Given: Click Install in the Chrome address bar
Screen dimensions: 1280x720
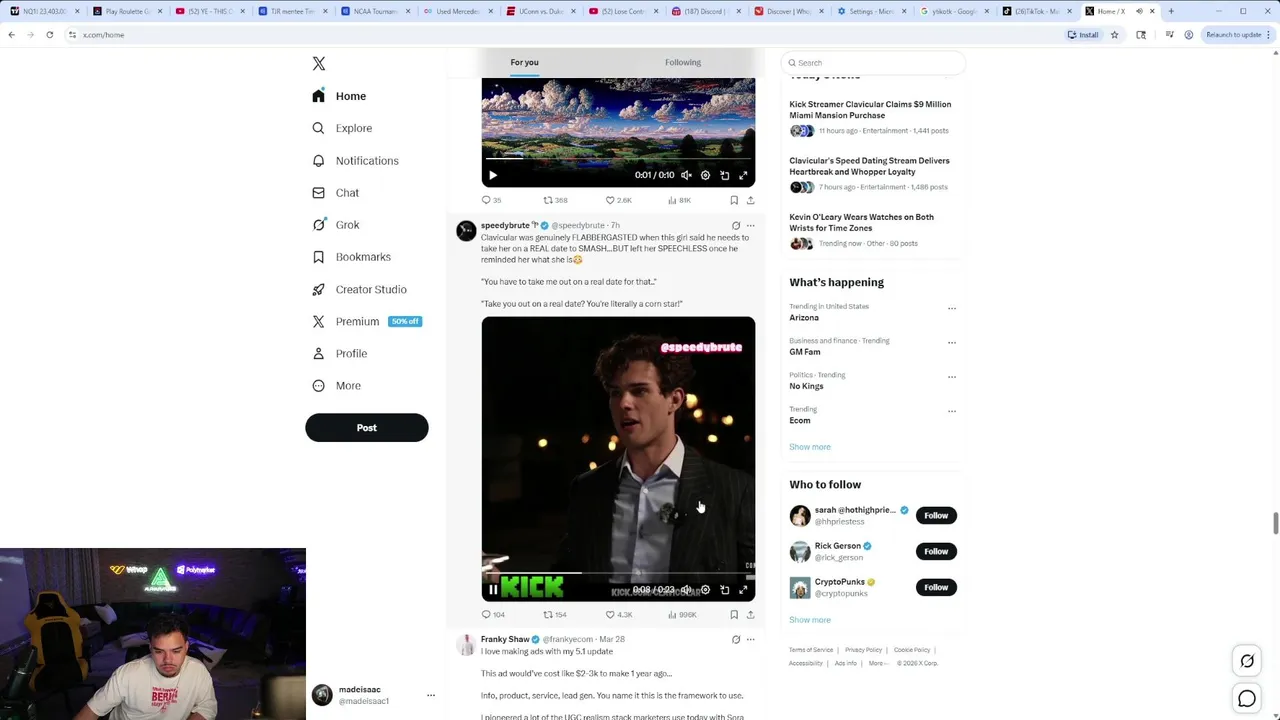Looking at the screenshot, I should pos(1083,34).
